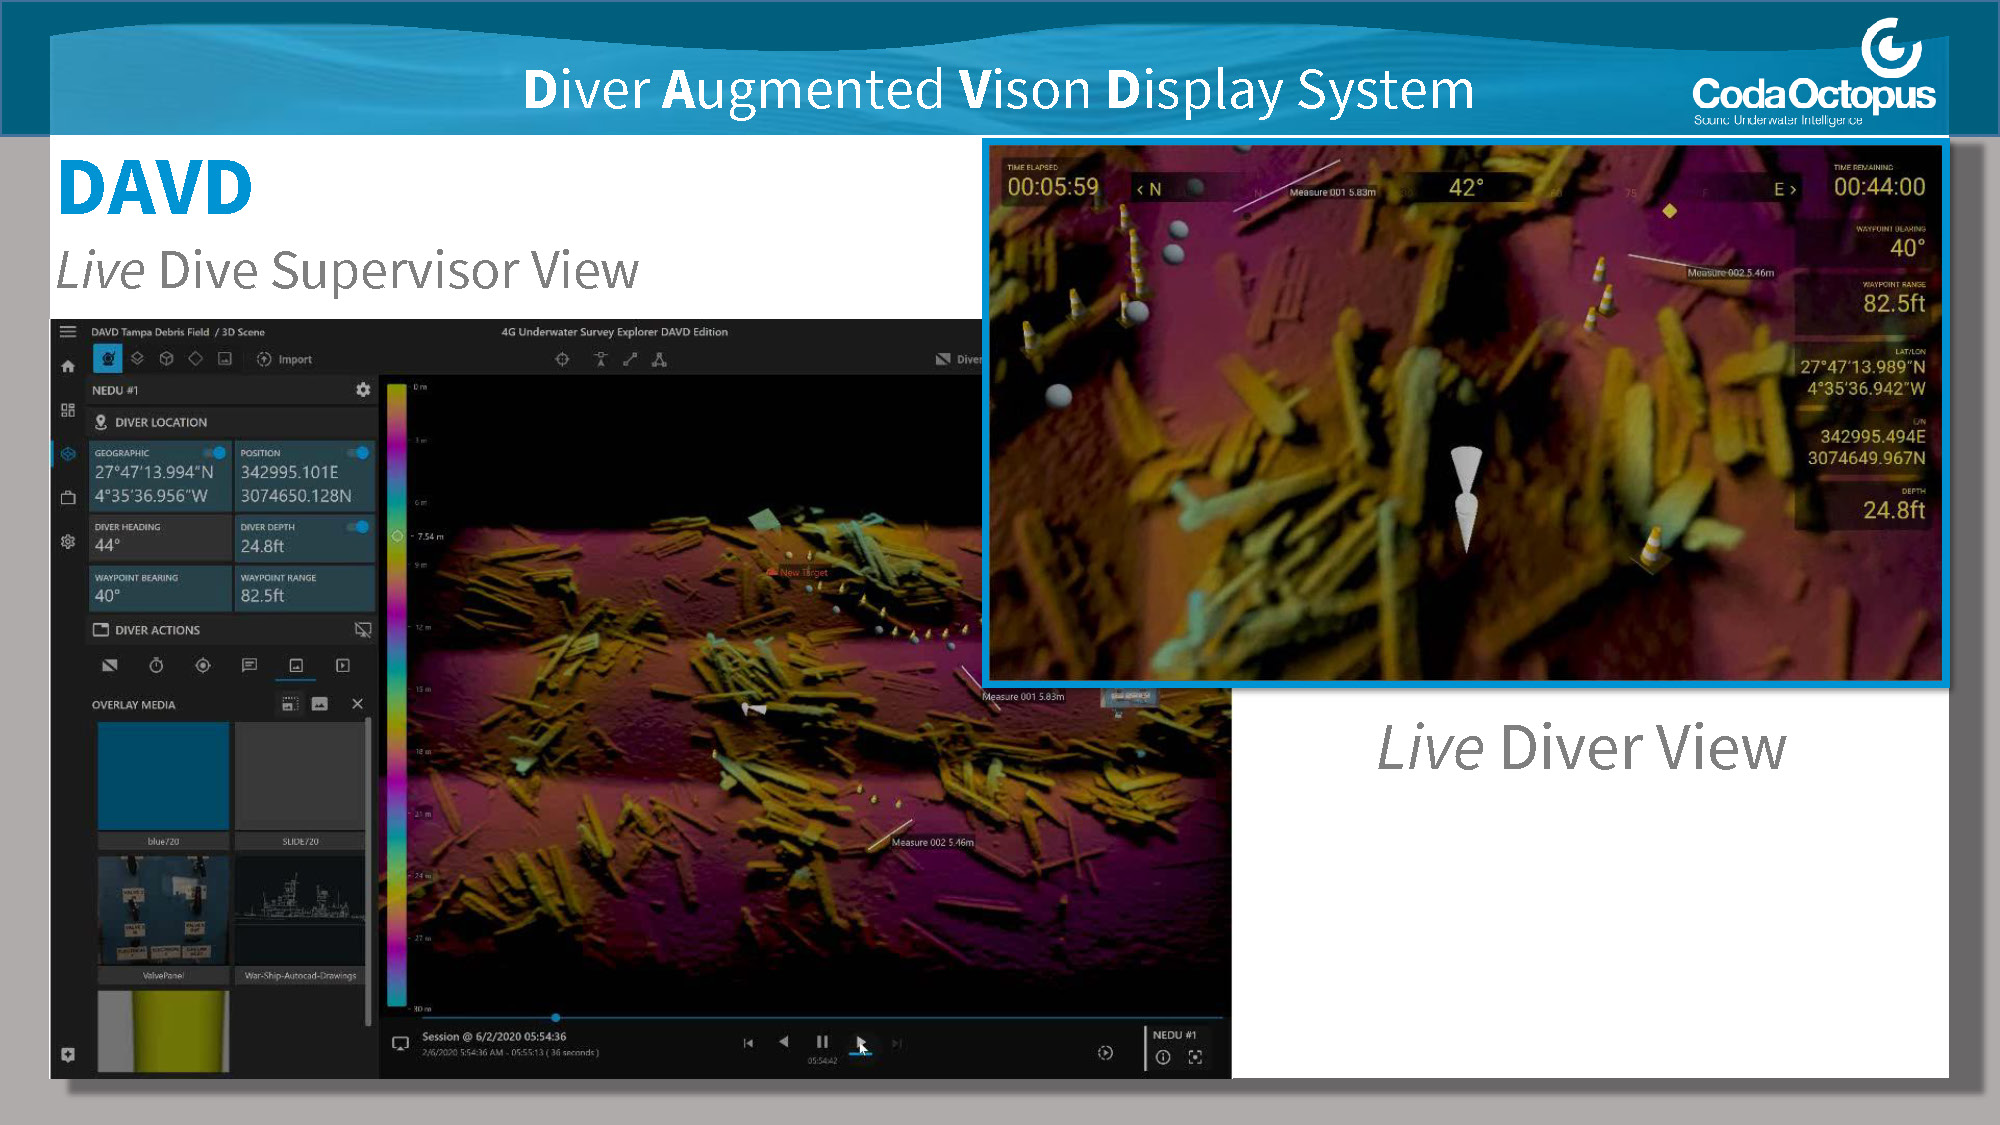Select the overlay image tab in Diver Actions

pos(296,666)
